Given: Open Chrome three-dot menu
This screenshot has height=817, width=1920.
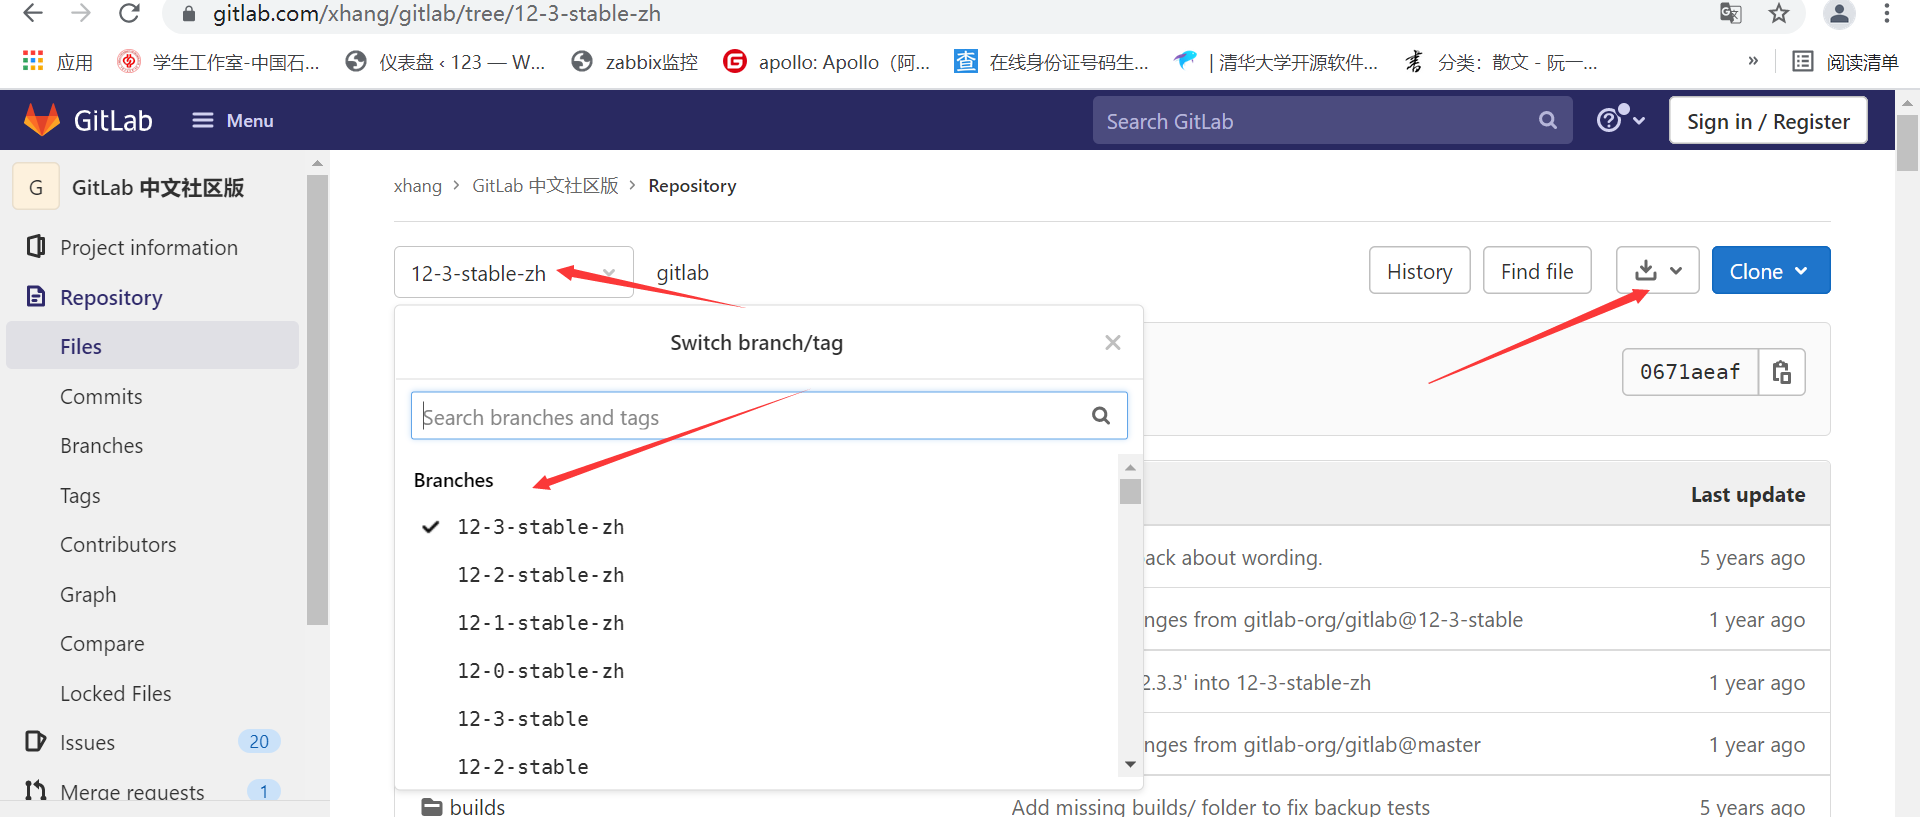Looking at the screenshot, I should (x=1886, y=13).
